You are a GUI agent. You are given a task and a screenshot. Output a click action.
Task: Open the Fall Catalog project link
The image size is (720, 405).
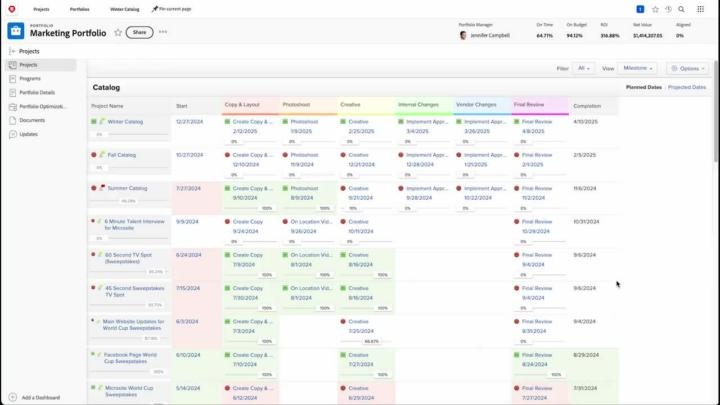[122, 155]
